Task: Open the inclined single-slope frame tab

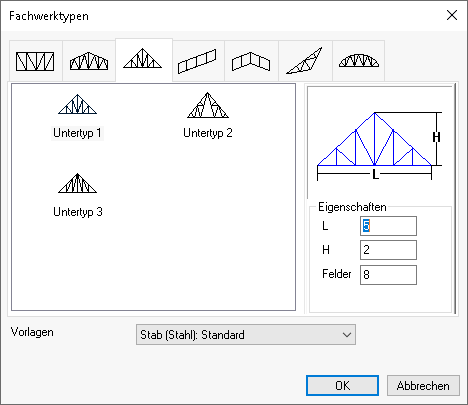Action: click(198, 61)
